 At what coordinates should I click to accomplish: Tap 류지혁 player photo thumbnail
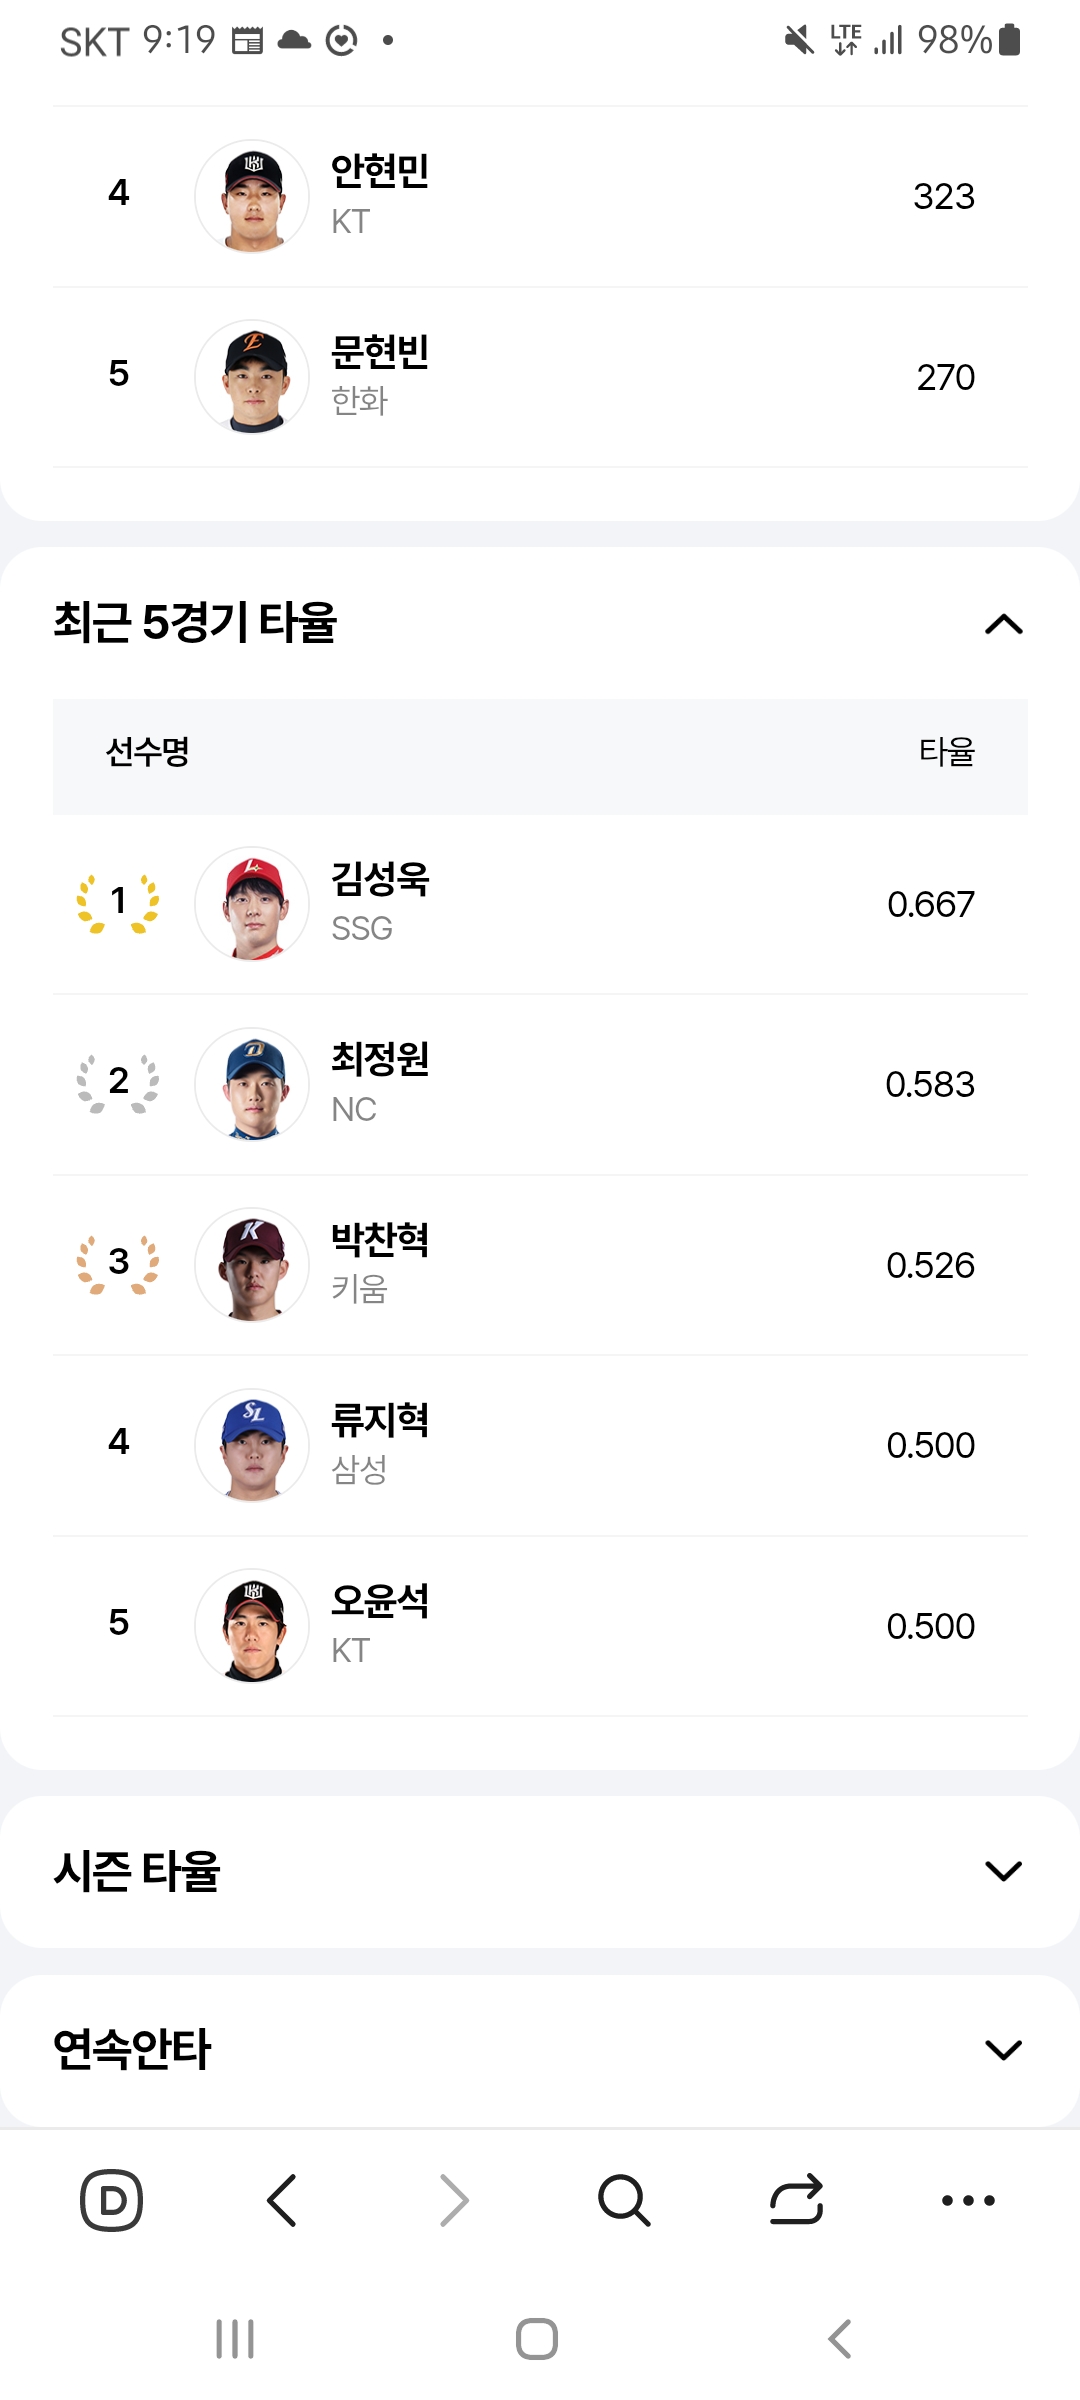coord(252,1445)
